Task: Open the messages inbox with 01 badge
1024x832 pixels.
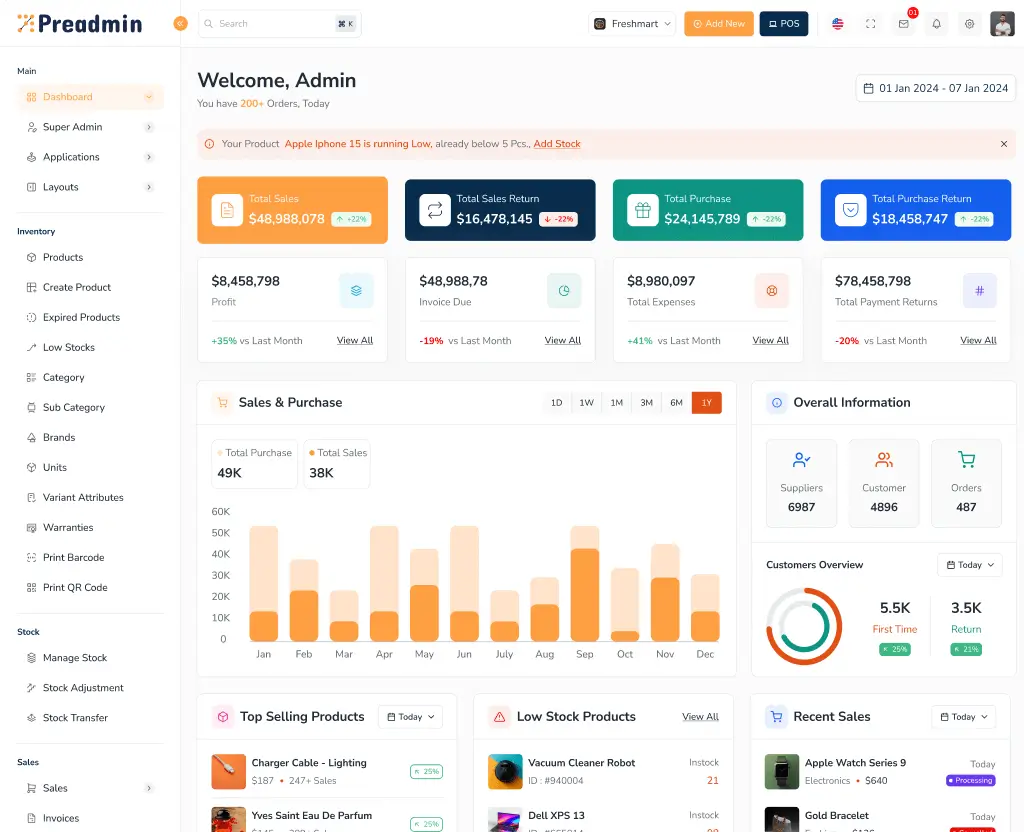Action: pyautogui.click(x=903, y=23)
